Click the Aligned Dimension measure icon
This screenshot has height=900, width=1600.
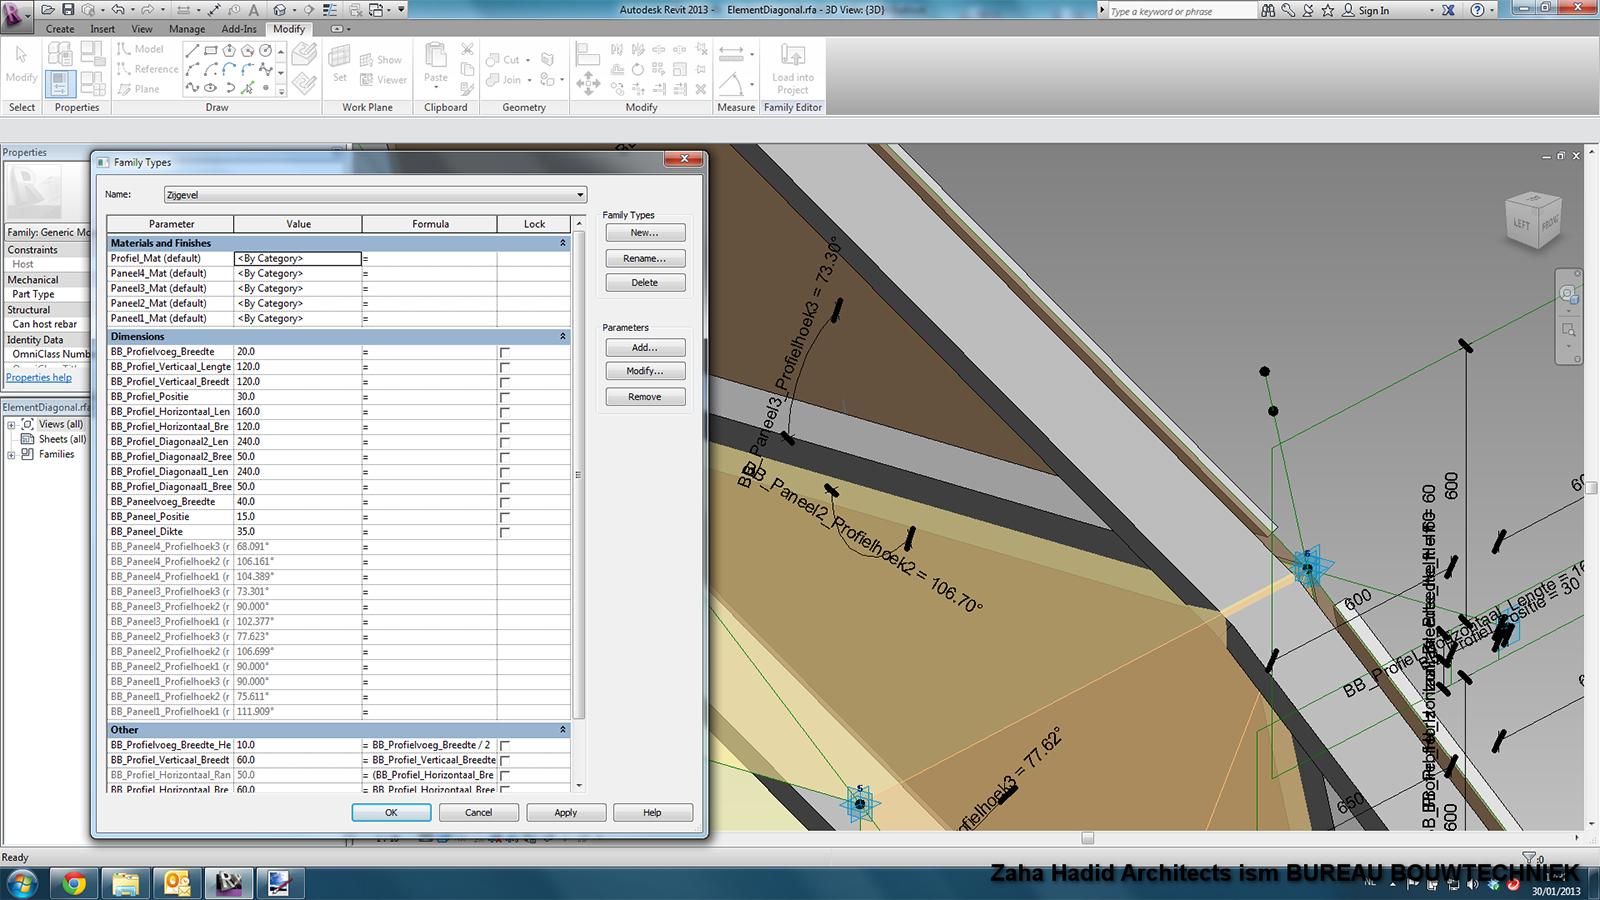[x=731, y=53]
